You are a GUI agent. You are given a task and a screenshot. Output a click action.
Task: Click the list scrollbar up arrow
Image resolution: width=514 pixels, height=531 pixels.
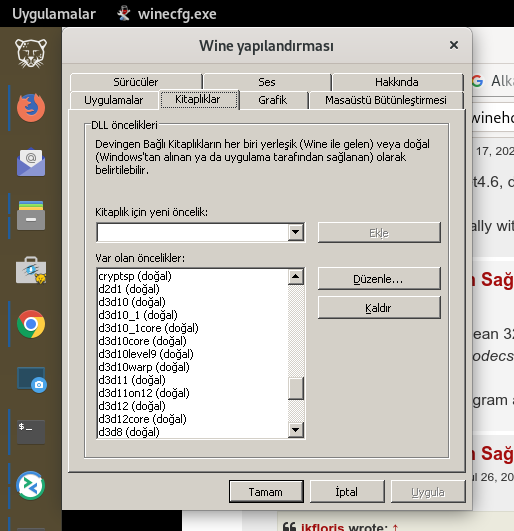click(x=296, y=277)
